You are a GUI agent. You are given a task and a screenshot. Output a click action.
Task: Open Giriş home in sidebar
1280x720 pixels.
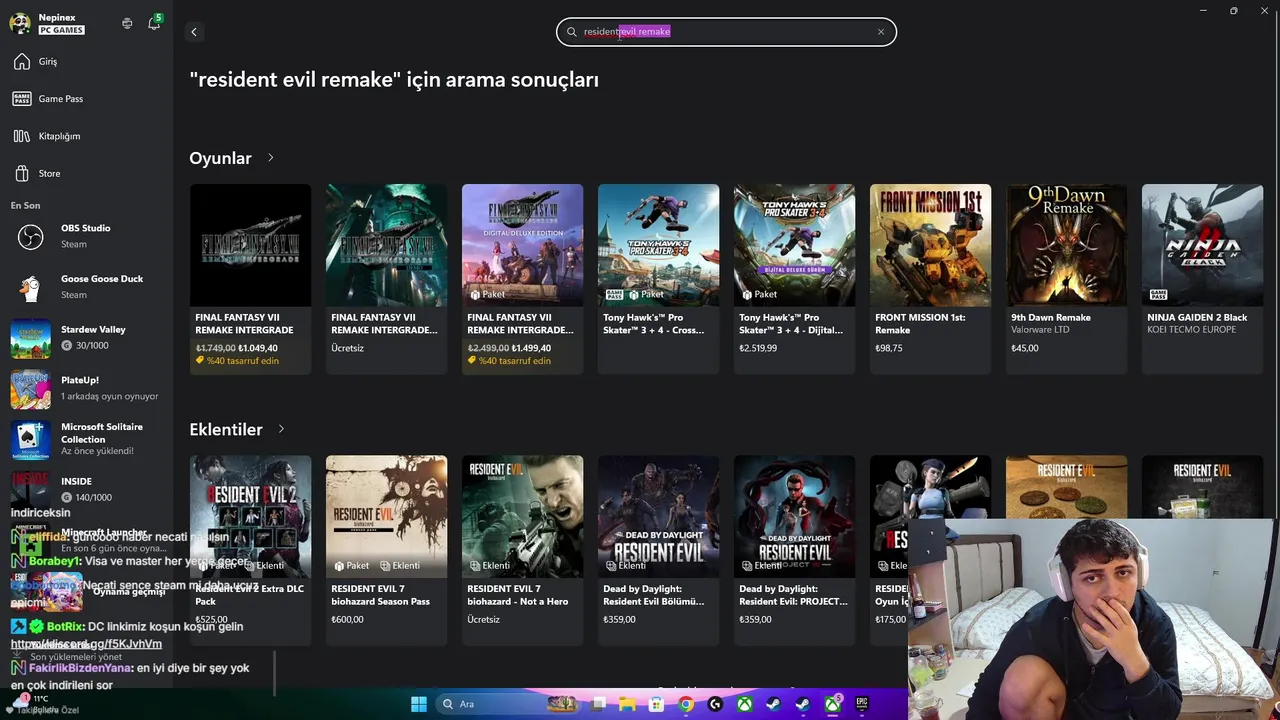click(86, 62)
